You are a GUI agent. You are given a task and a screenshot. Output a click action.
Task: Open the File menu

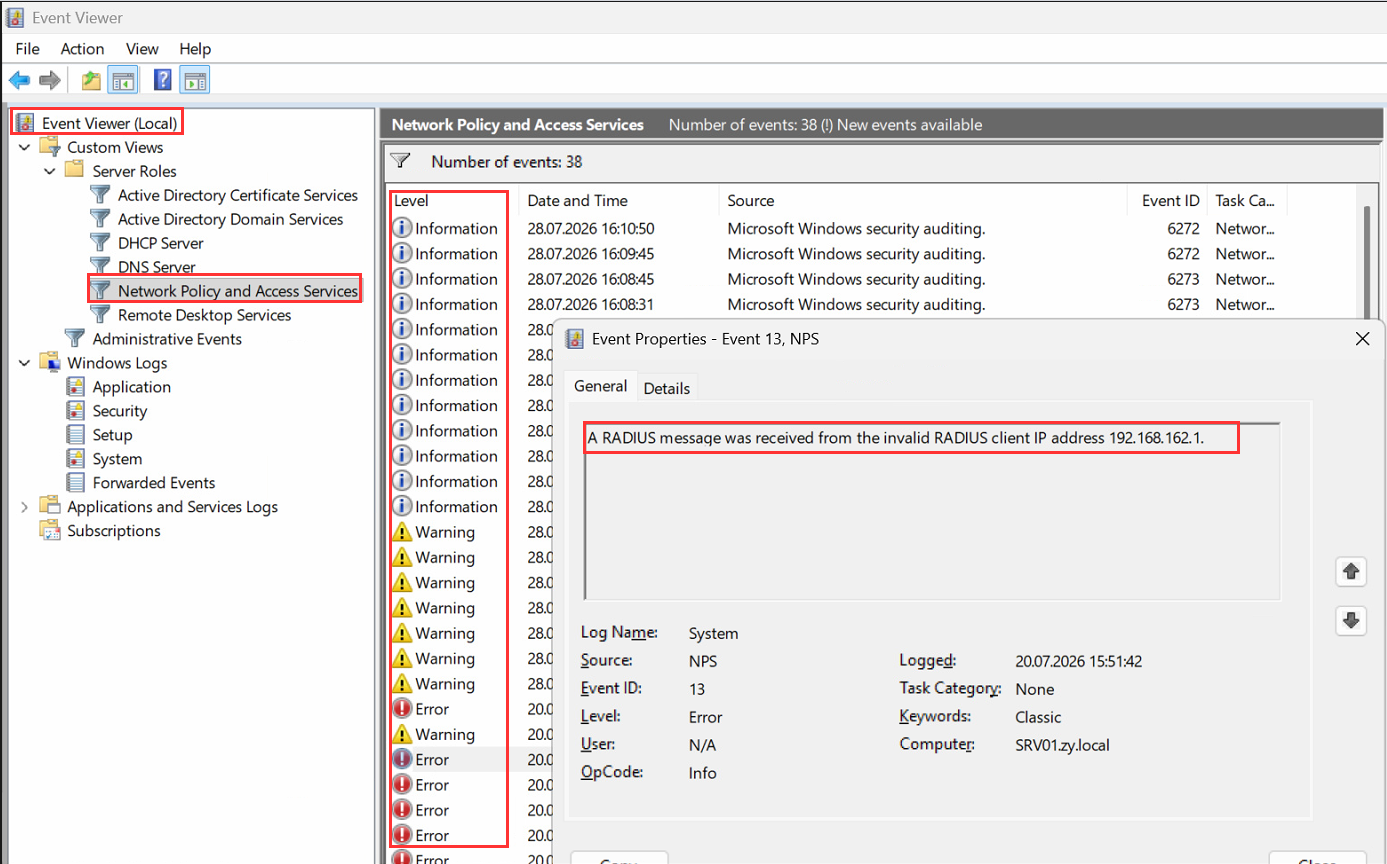[28, 49]
